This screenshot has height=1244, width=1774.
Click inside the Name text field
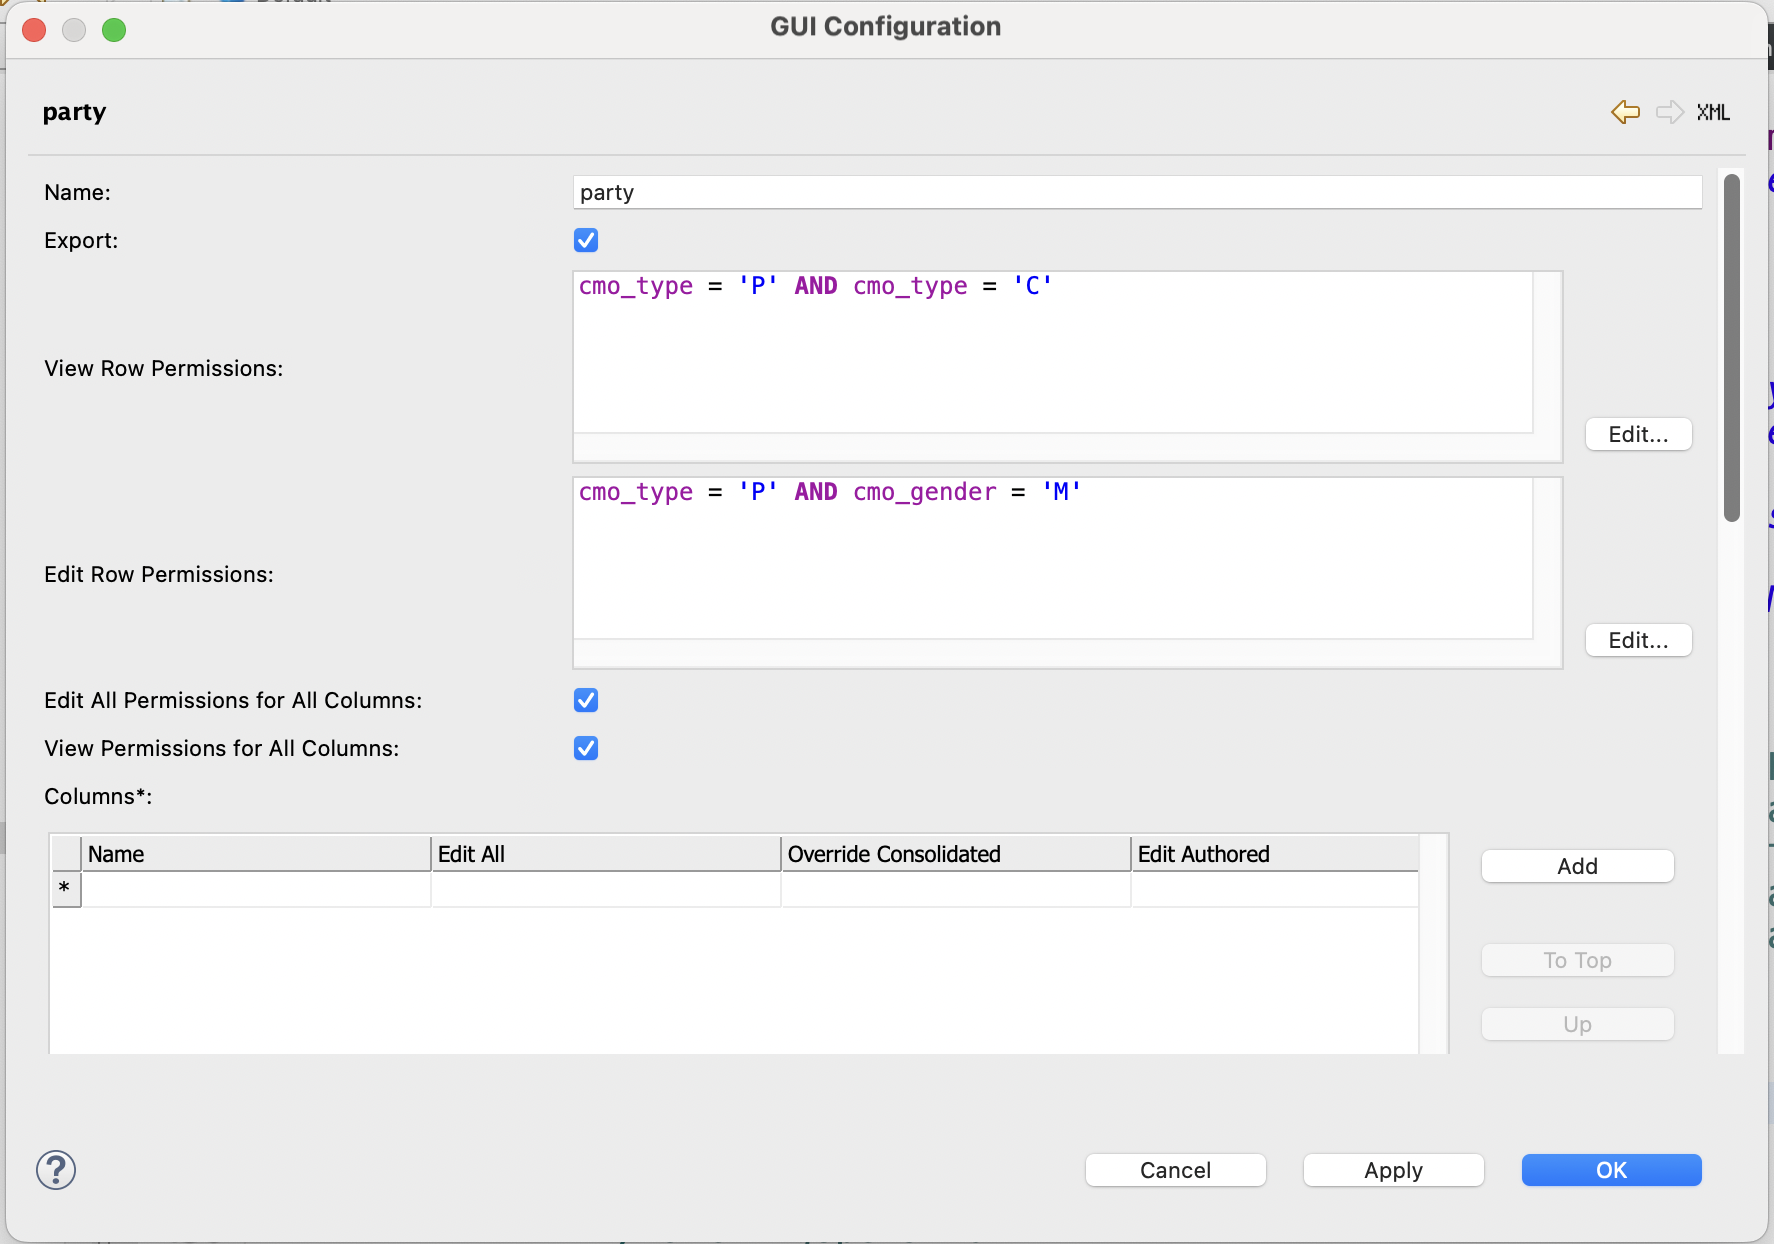coord(1135,192)
